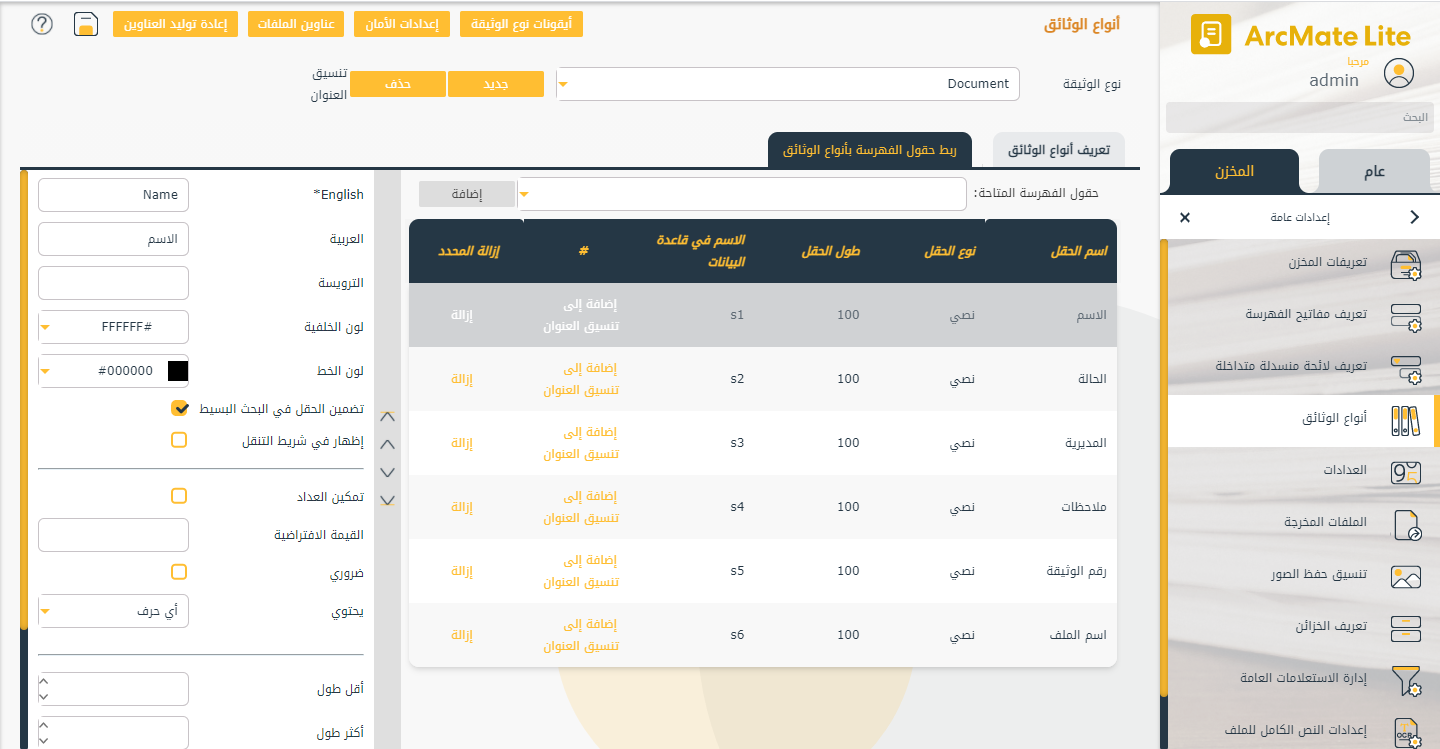Open العدادات counters sidebar icon

point(1405,472)
